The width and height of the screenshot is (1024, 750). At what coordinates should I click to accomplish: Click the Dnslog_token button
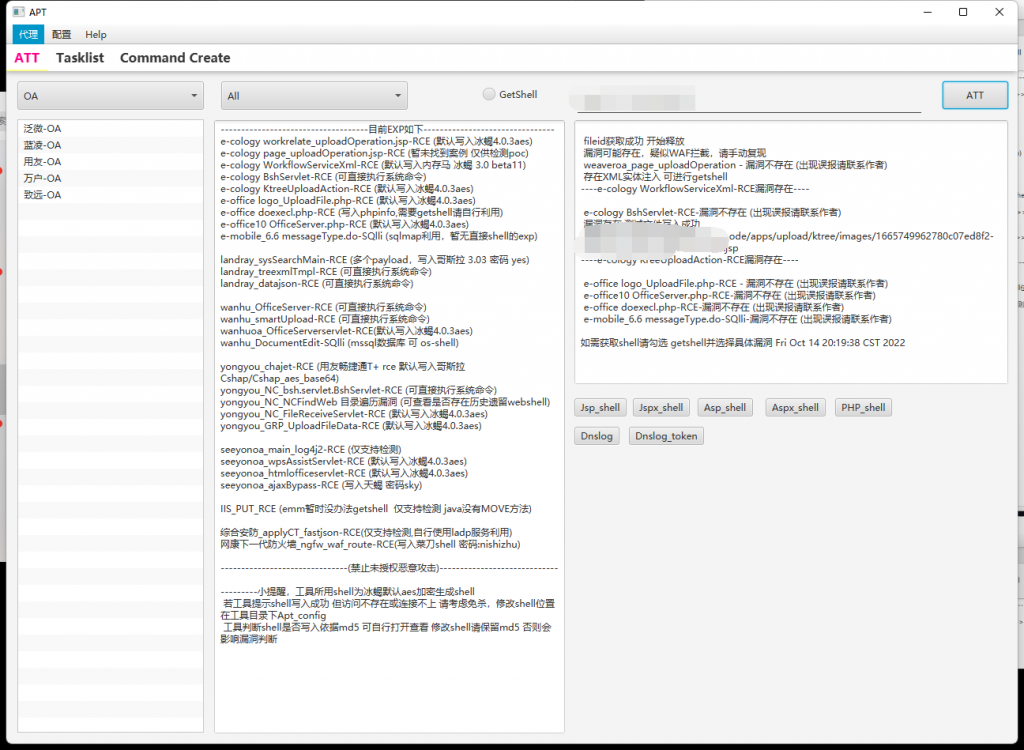pyautogui.click(x=666, y=436)
